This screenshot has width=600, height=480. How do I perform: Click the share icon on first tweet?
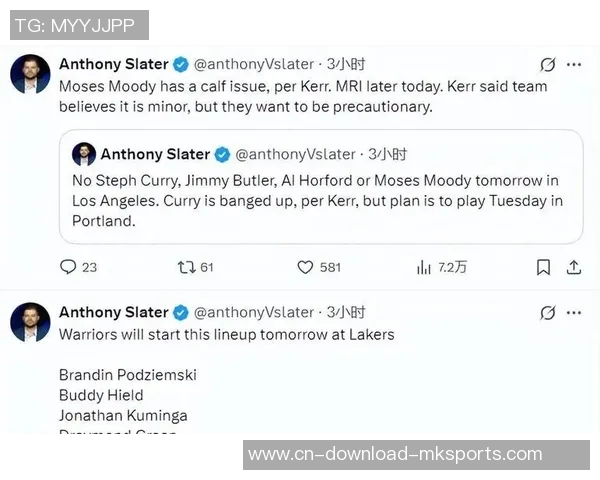(x=575, y=267)
